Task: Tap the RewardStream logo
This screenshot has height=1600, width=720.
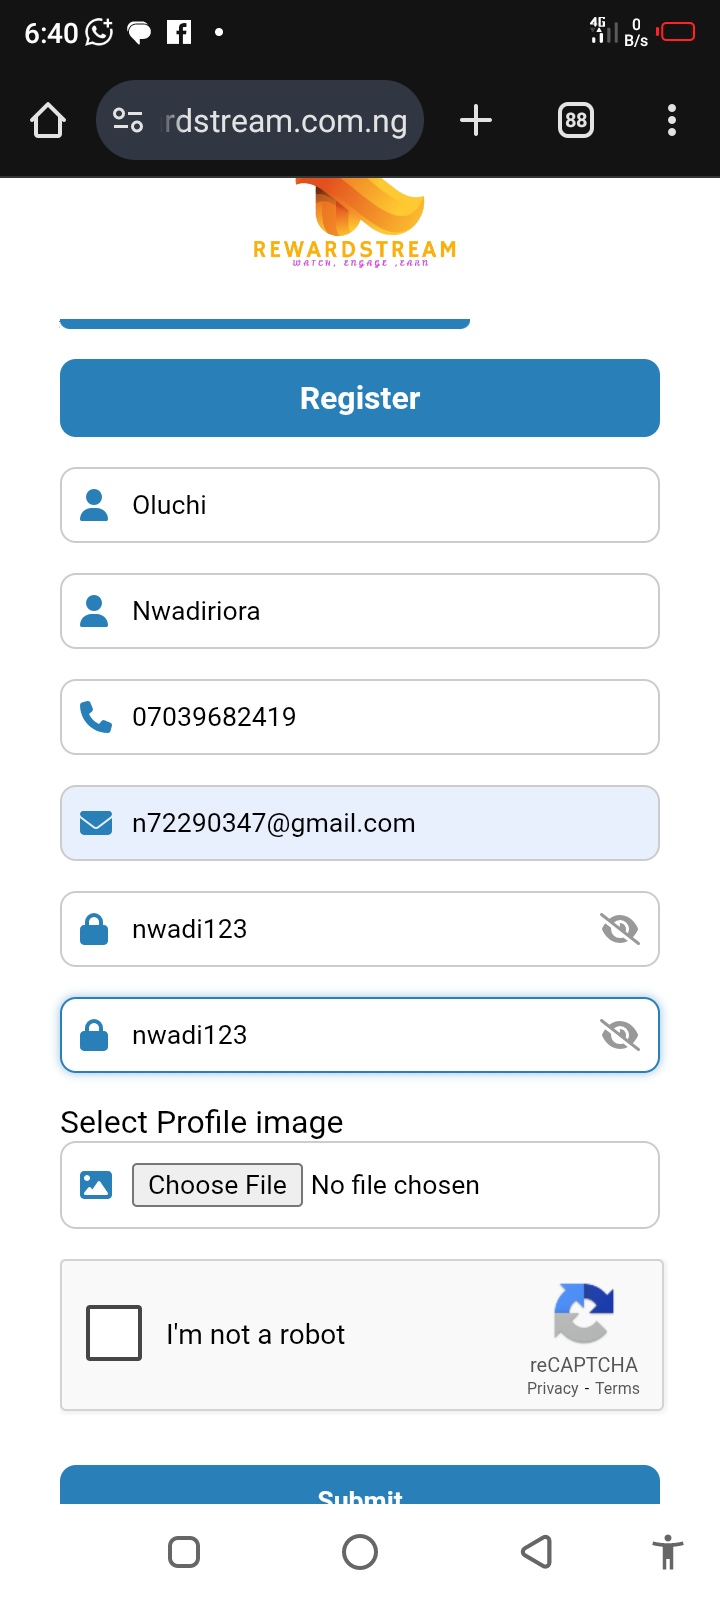Action: (356, 224)
